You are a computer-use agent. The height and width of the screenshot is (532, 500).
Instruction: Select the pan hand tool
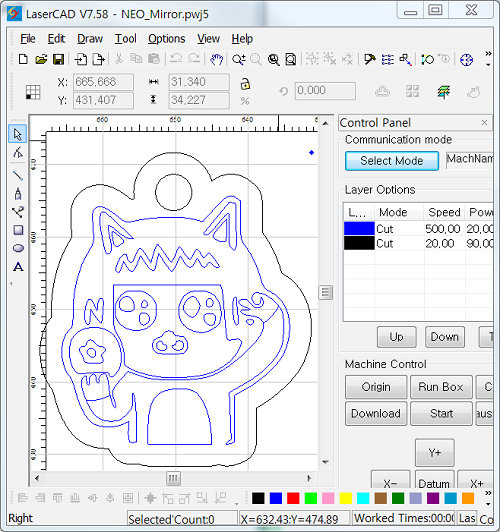pyautogui.click(x=216, y=59)
